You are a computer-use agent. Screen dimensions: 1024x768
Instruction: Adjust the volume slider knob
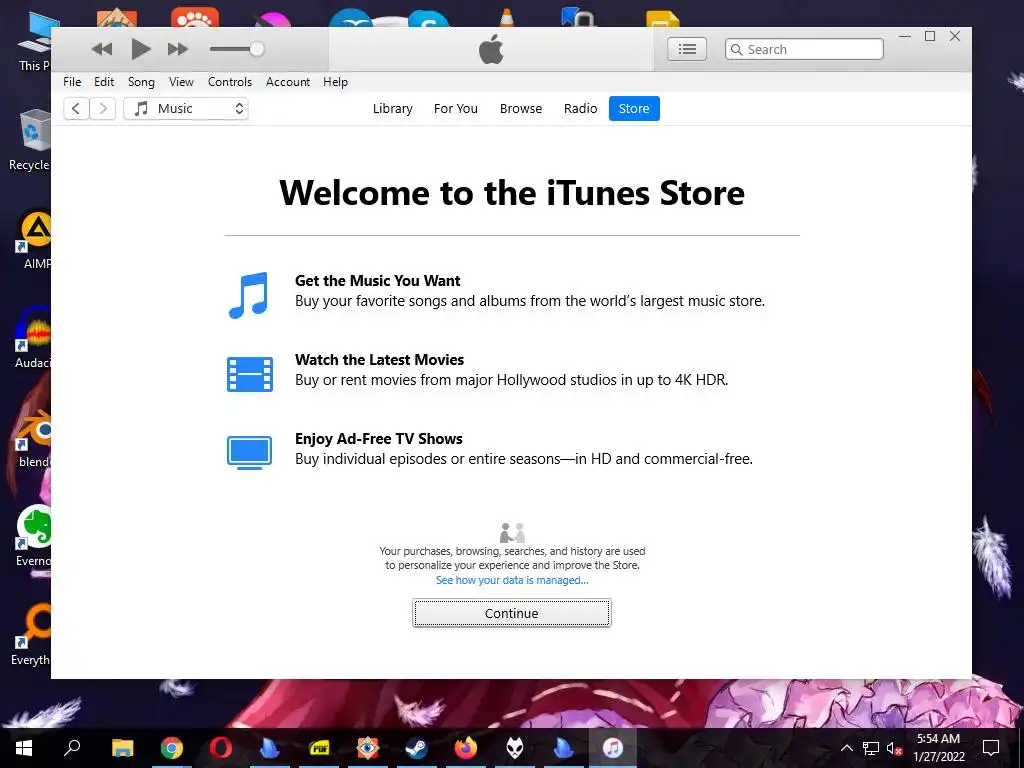(x=257, y=49)
